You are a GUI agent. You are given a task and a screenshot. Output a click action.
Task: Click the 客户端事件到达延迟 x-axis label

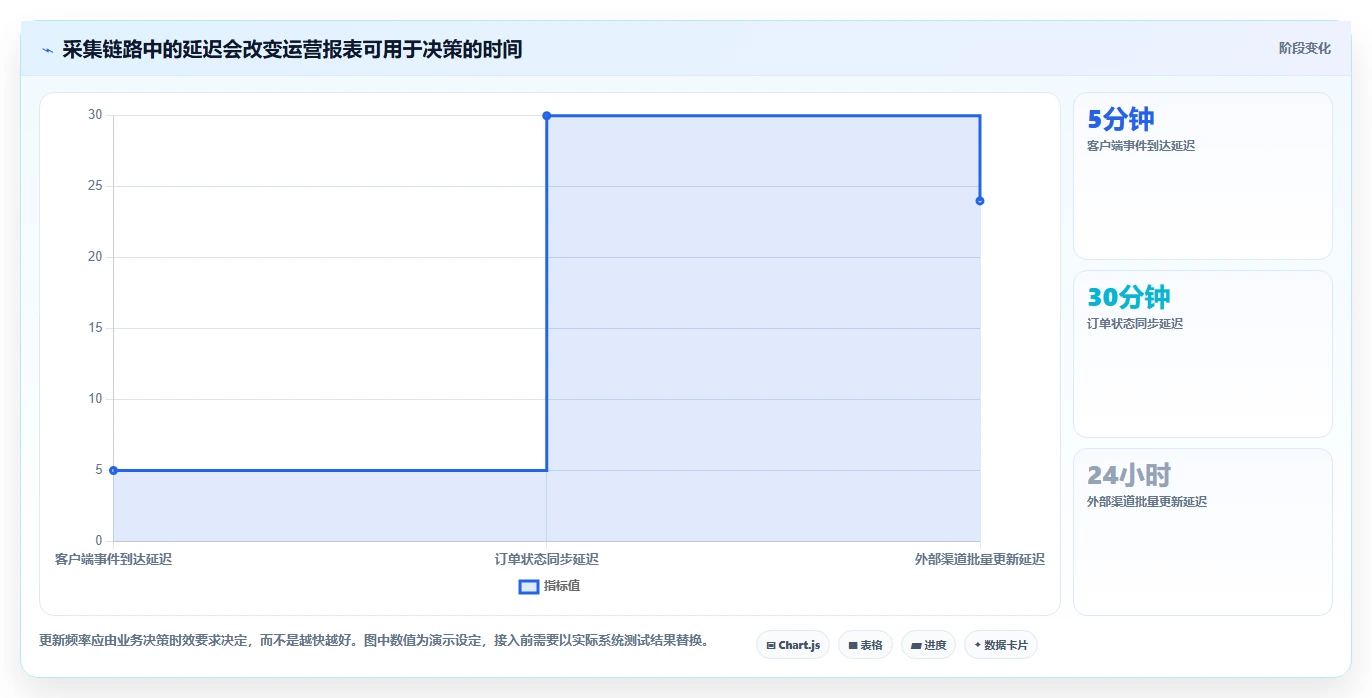[113, 559]
